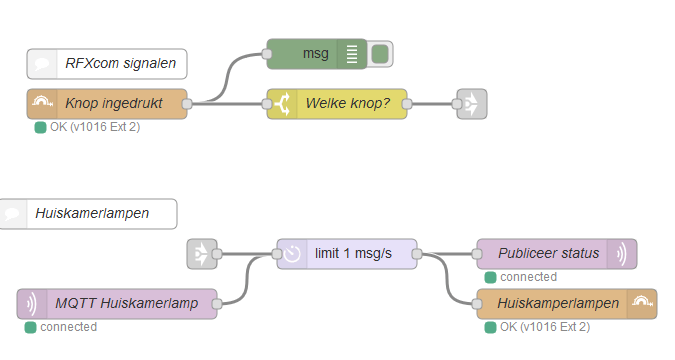Viewport: 675px width, 360px height.
Task: Click the output port of Knop ingedrukt node
Action: pyautogui.click(x=187, y=104)
